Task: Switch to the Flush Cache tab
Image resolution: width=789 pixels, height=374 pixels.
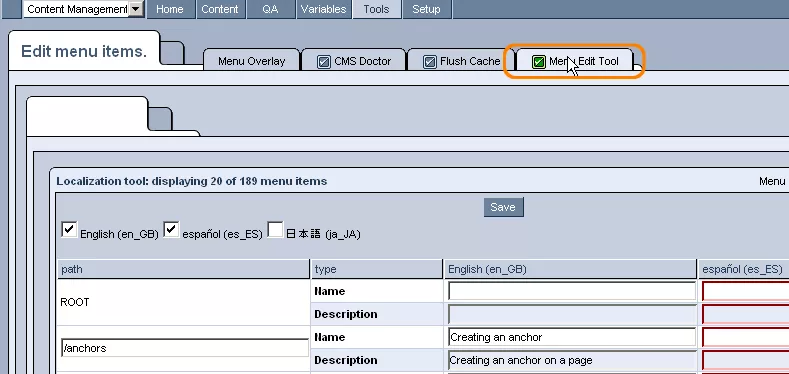Action: coord(461,61)
